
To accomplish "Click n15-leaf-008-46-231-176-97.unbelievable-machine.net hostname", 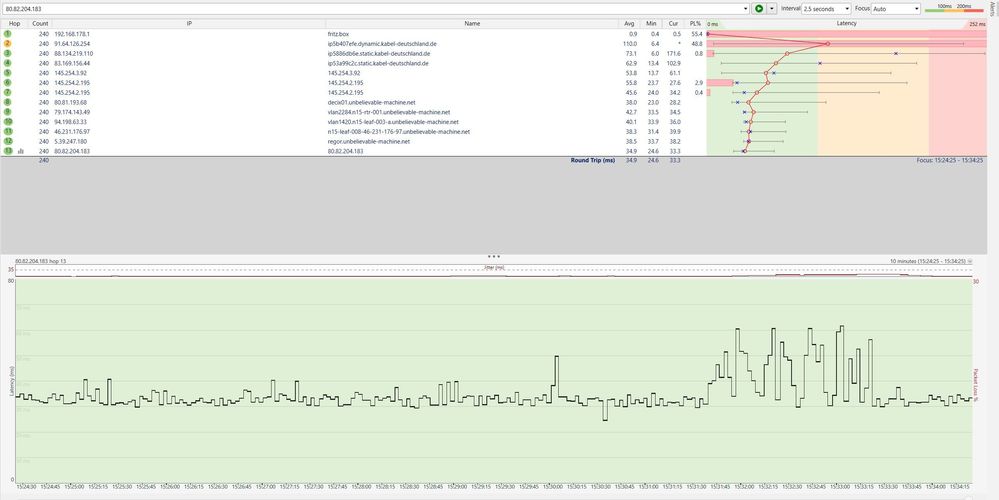I will 399,131.
